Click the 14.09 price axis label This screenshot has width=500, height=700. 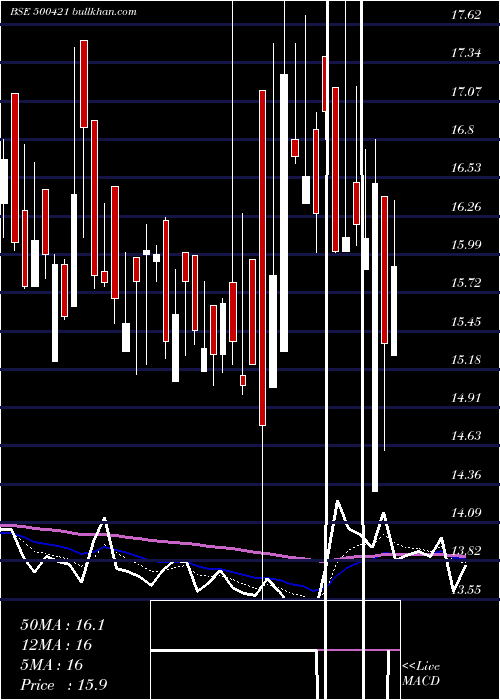466,512
